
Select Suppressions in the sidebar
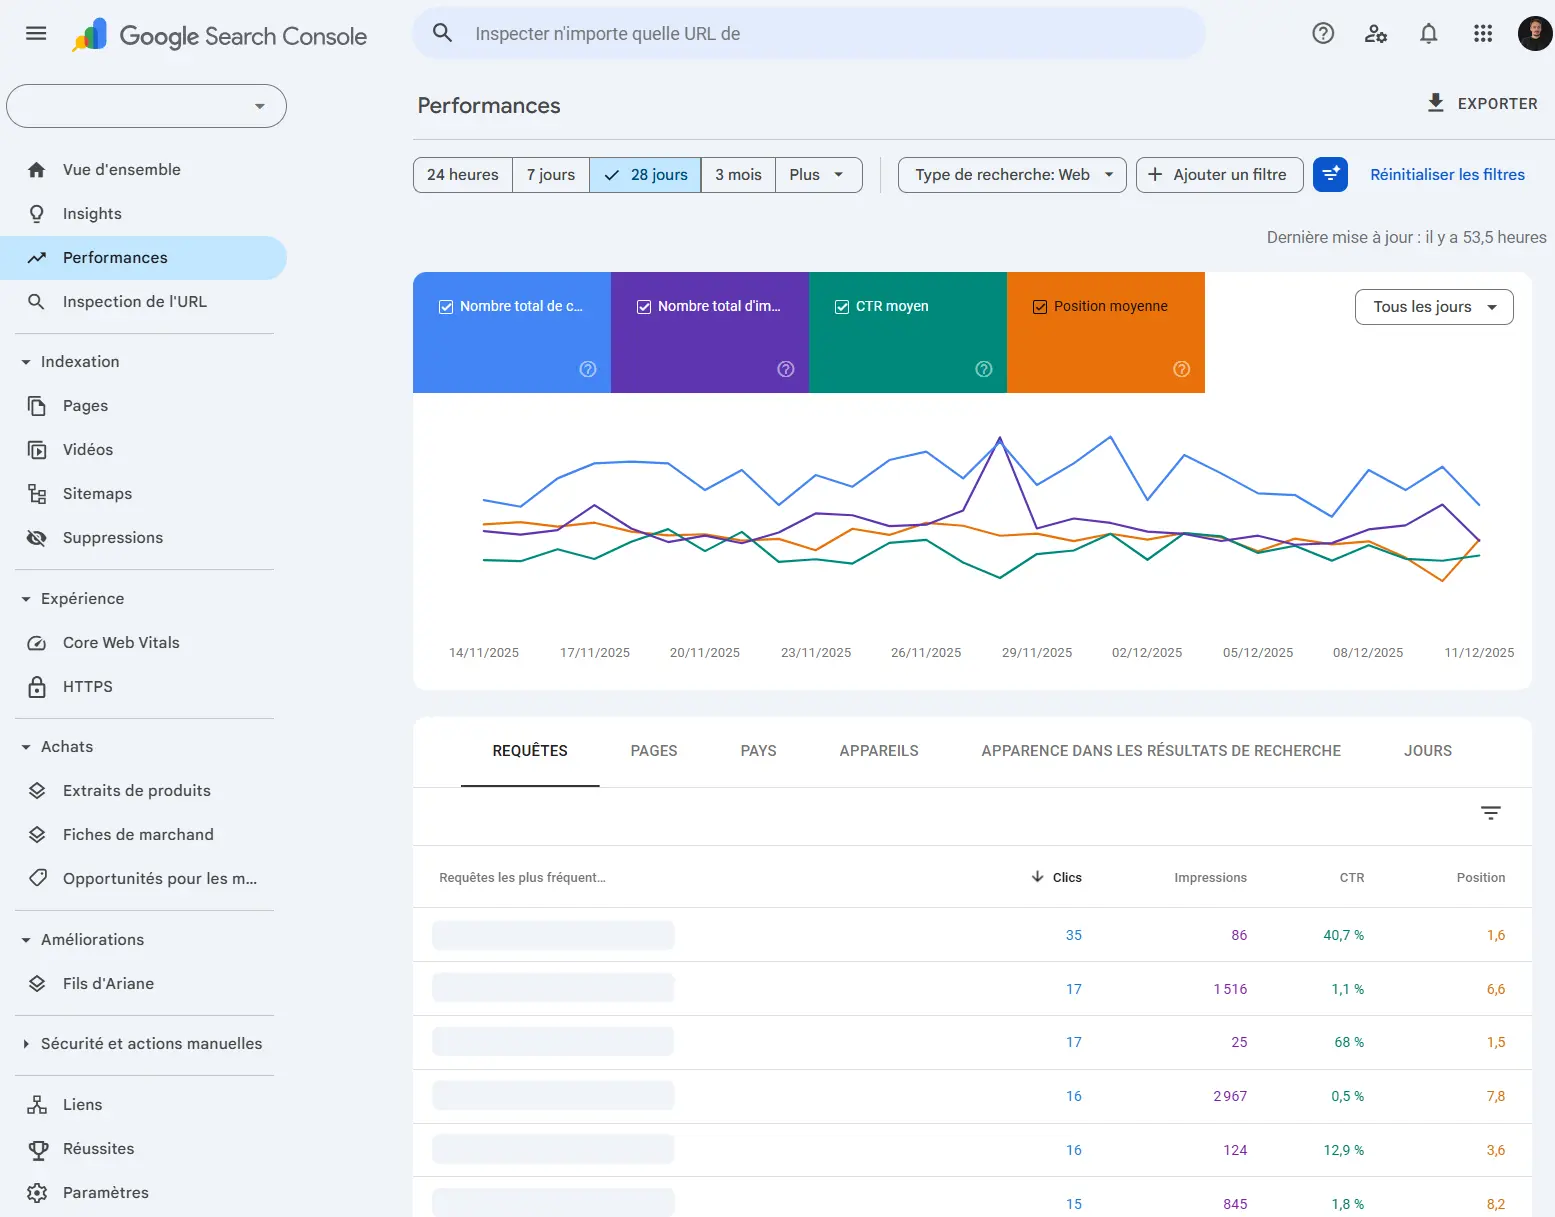click(113, 537)
